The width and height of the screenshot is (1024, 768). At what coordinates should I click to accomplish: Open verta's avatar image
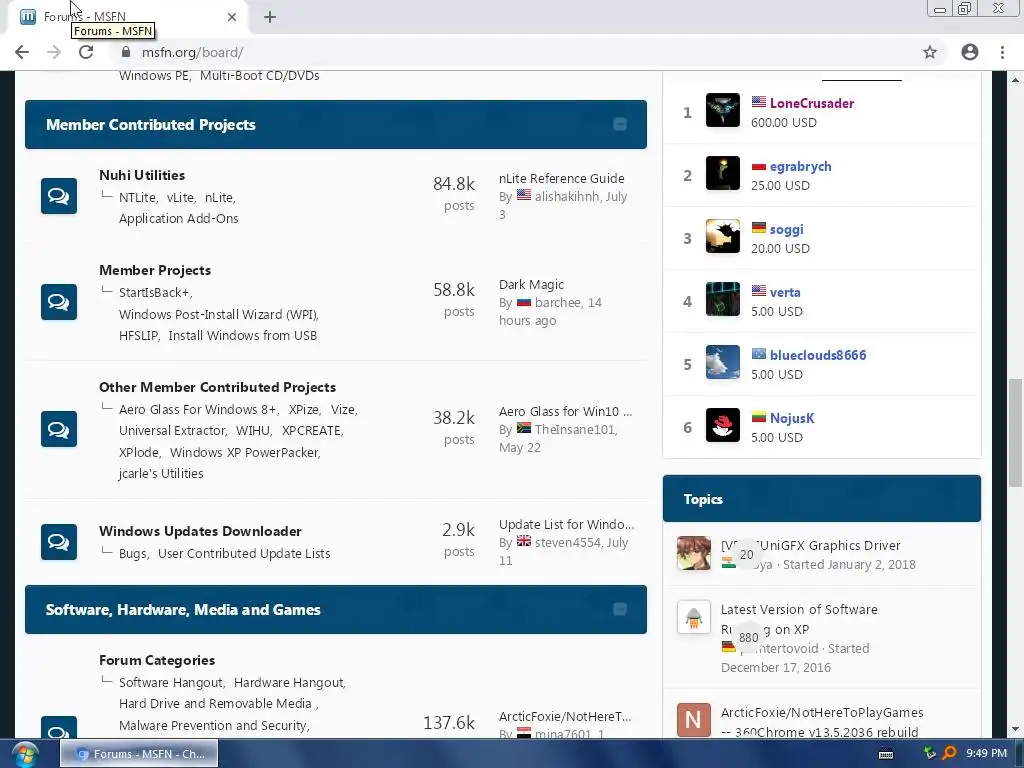pyautogui.click(x=722, y=299)
